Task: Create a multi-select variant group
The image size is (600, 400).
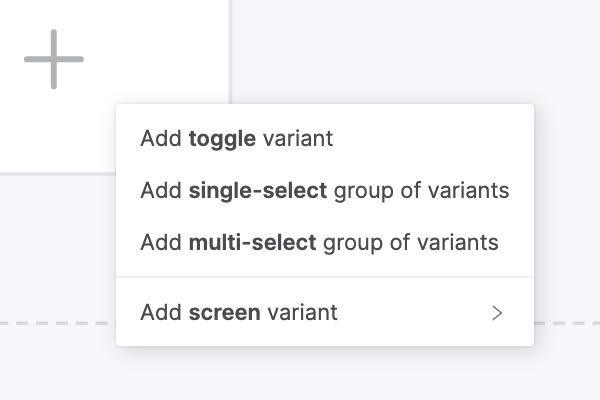Action: tap(319, 242)
